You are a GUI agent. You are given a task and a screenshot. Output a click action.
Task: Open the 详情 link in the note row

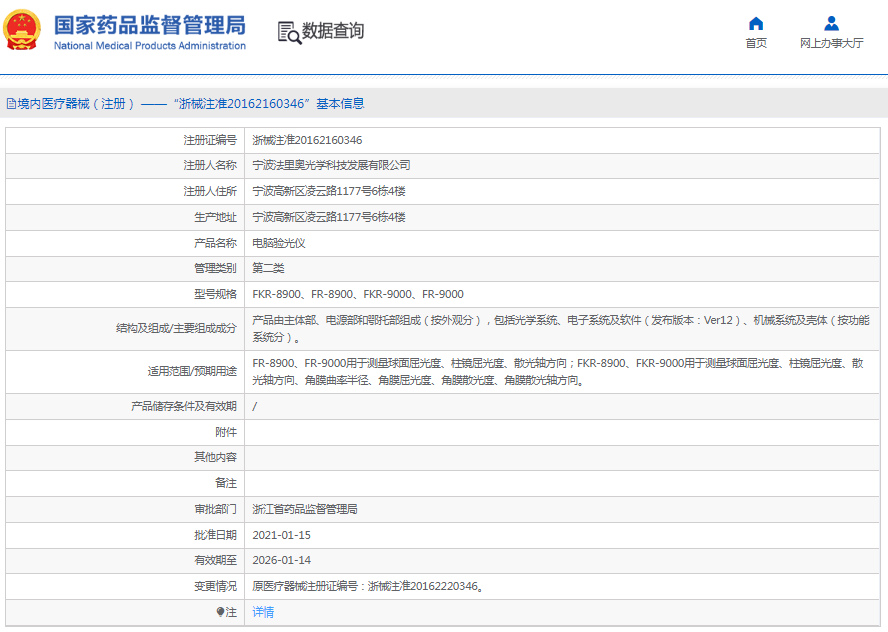263,612
